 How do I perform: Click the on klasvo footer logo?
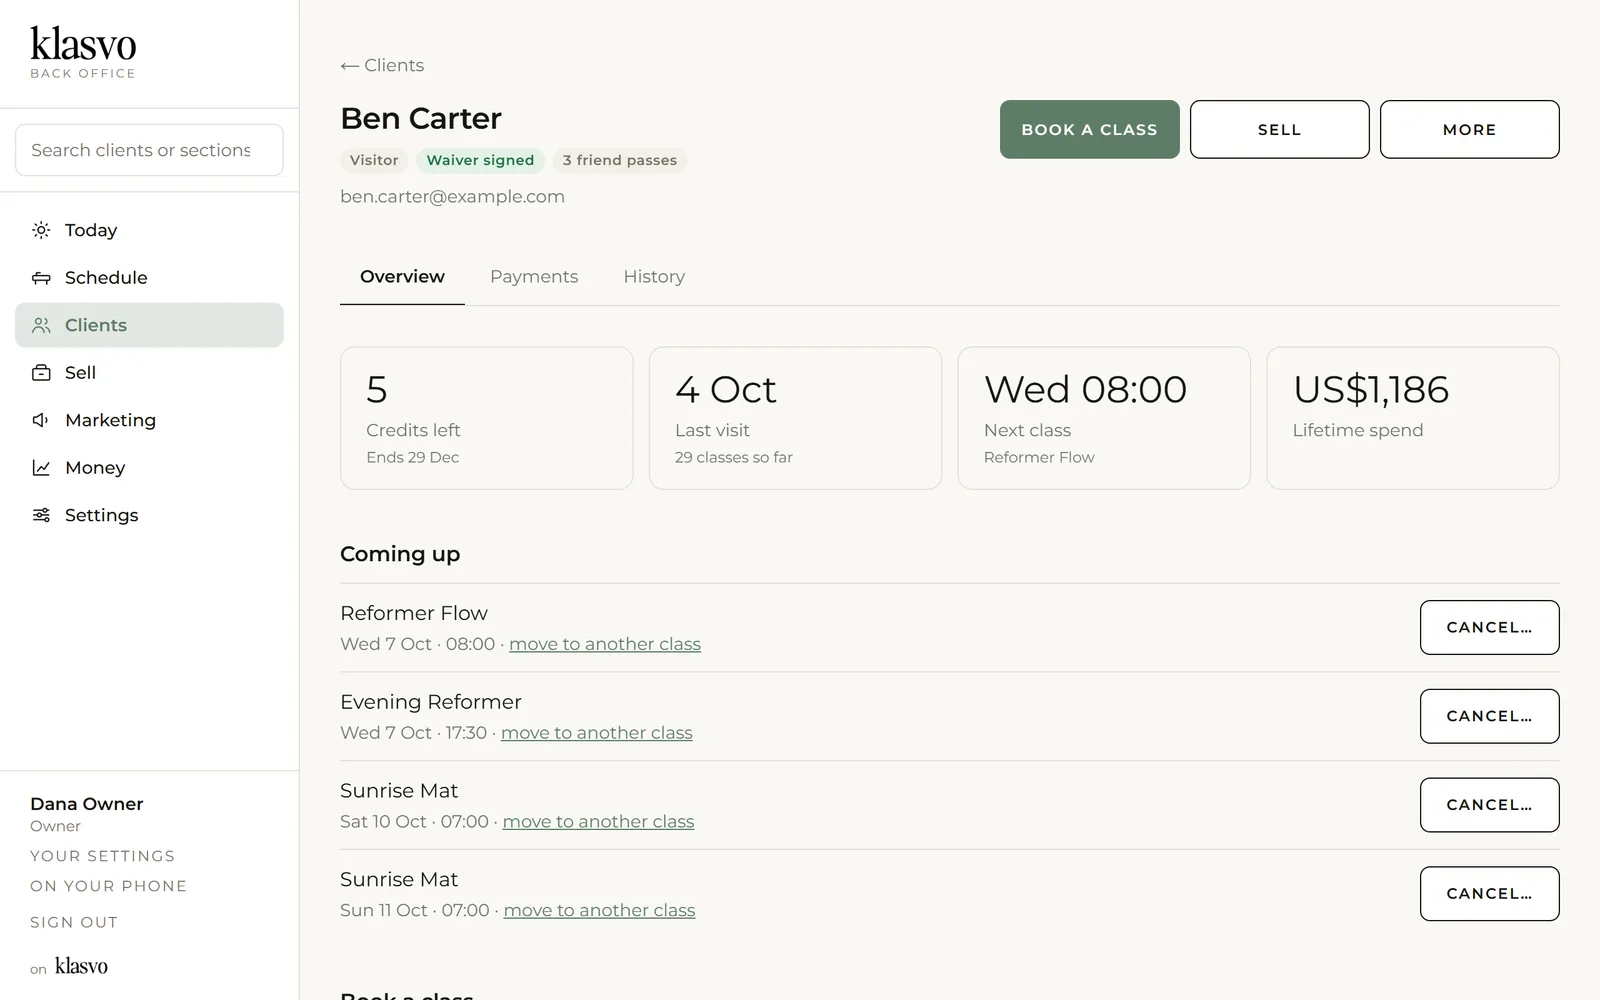click(69, 966)
